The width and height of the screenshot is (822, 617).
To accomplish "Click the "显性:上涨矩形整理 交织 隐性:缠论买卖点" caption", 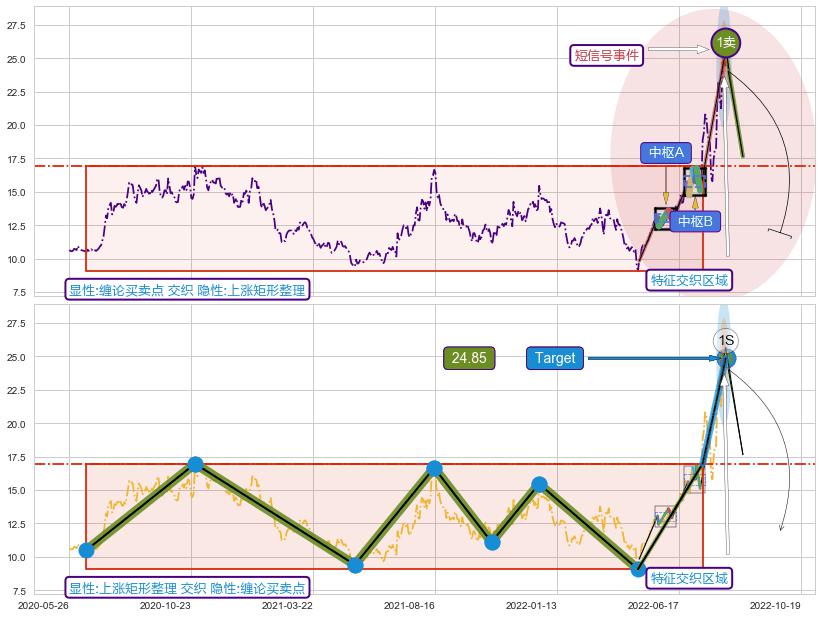I will point(187,588).
